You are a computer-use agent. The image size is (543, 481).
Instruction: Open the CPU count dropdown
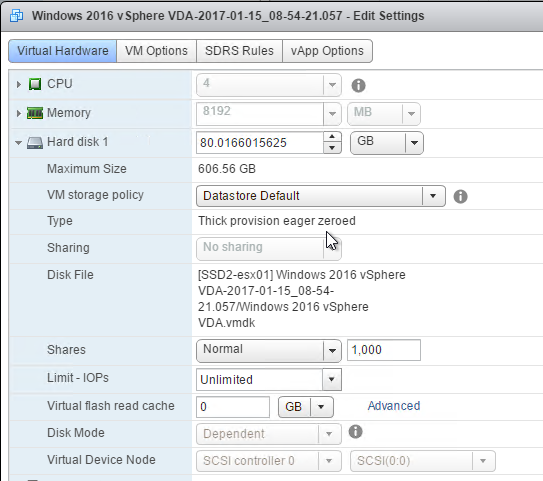pos(332,85)
